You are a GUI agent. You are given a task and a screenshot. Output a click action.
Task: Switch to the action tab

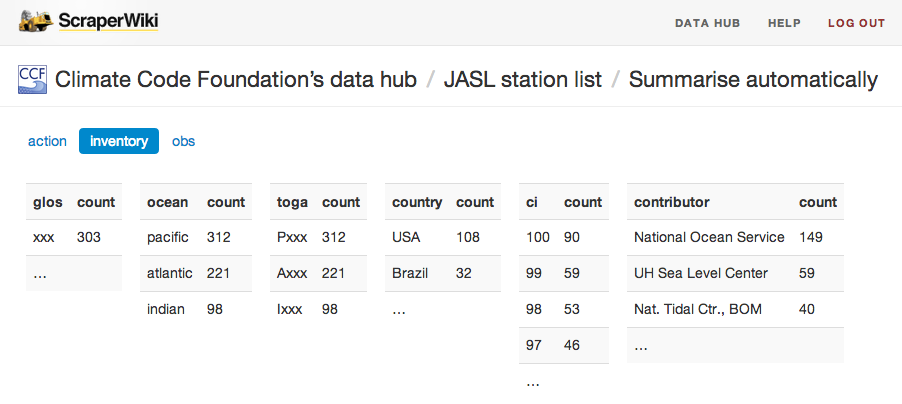(x=47, y=141)
